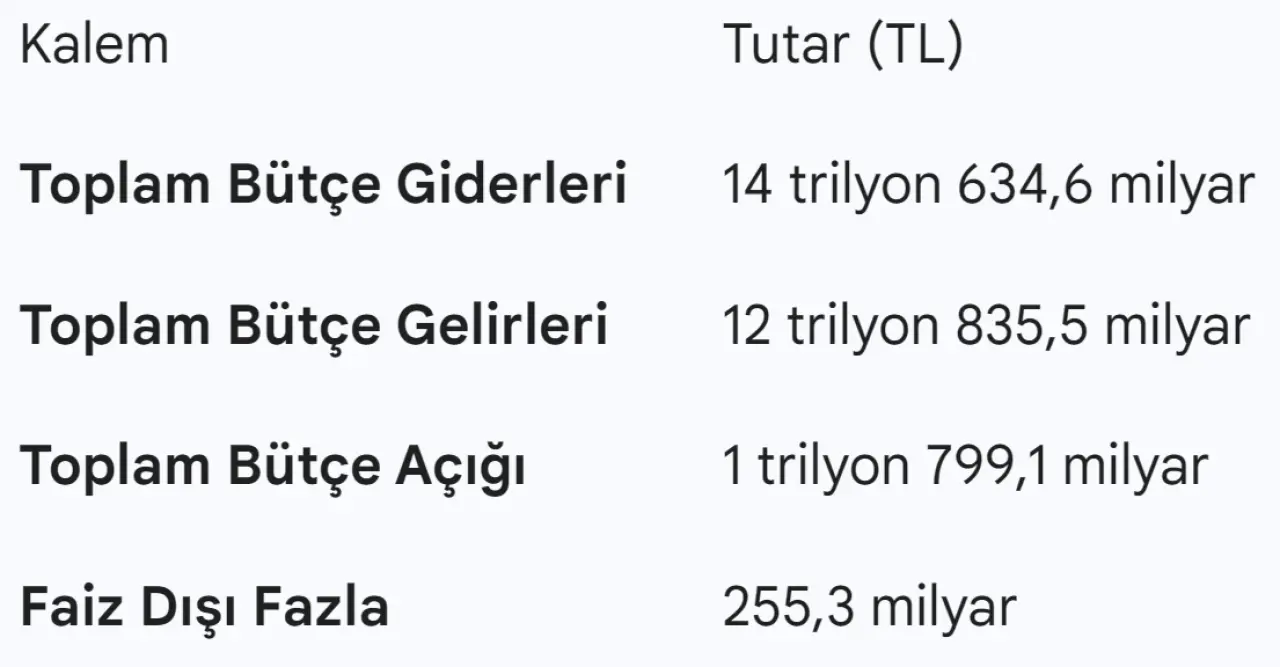Select the Toplam Bütçe Gelirleri row label
The height and width of the screenshot is (667, 1280).
pos(314,325)
